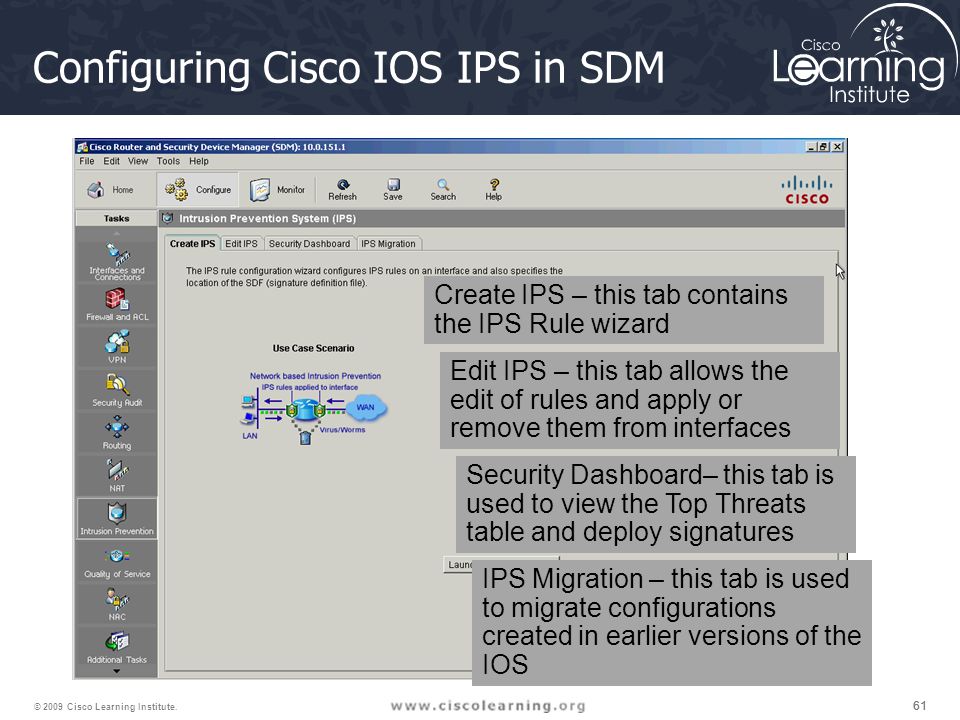This screenshot has width=960, height=720.
Task: Click the 'Virus/Worms' label in diagram
Action: point(342,430)
